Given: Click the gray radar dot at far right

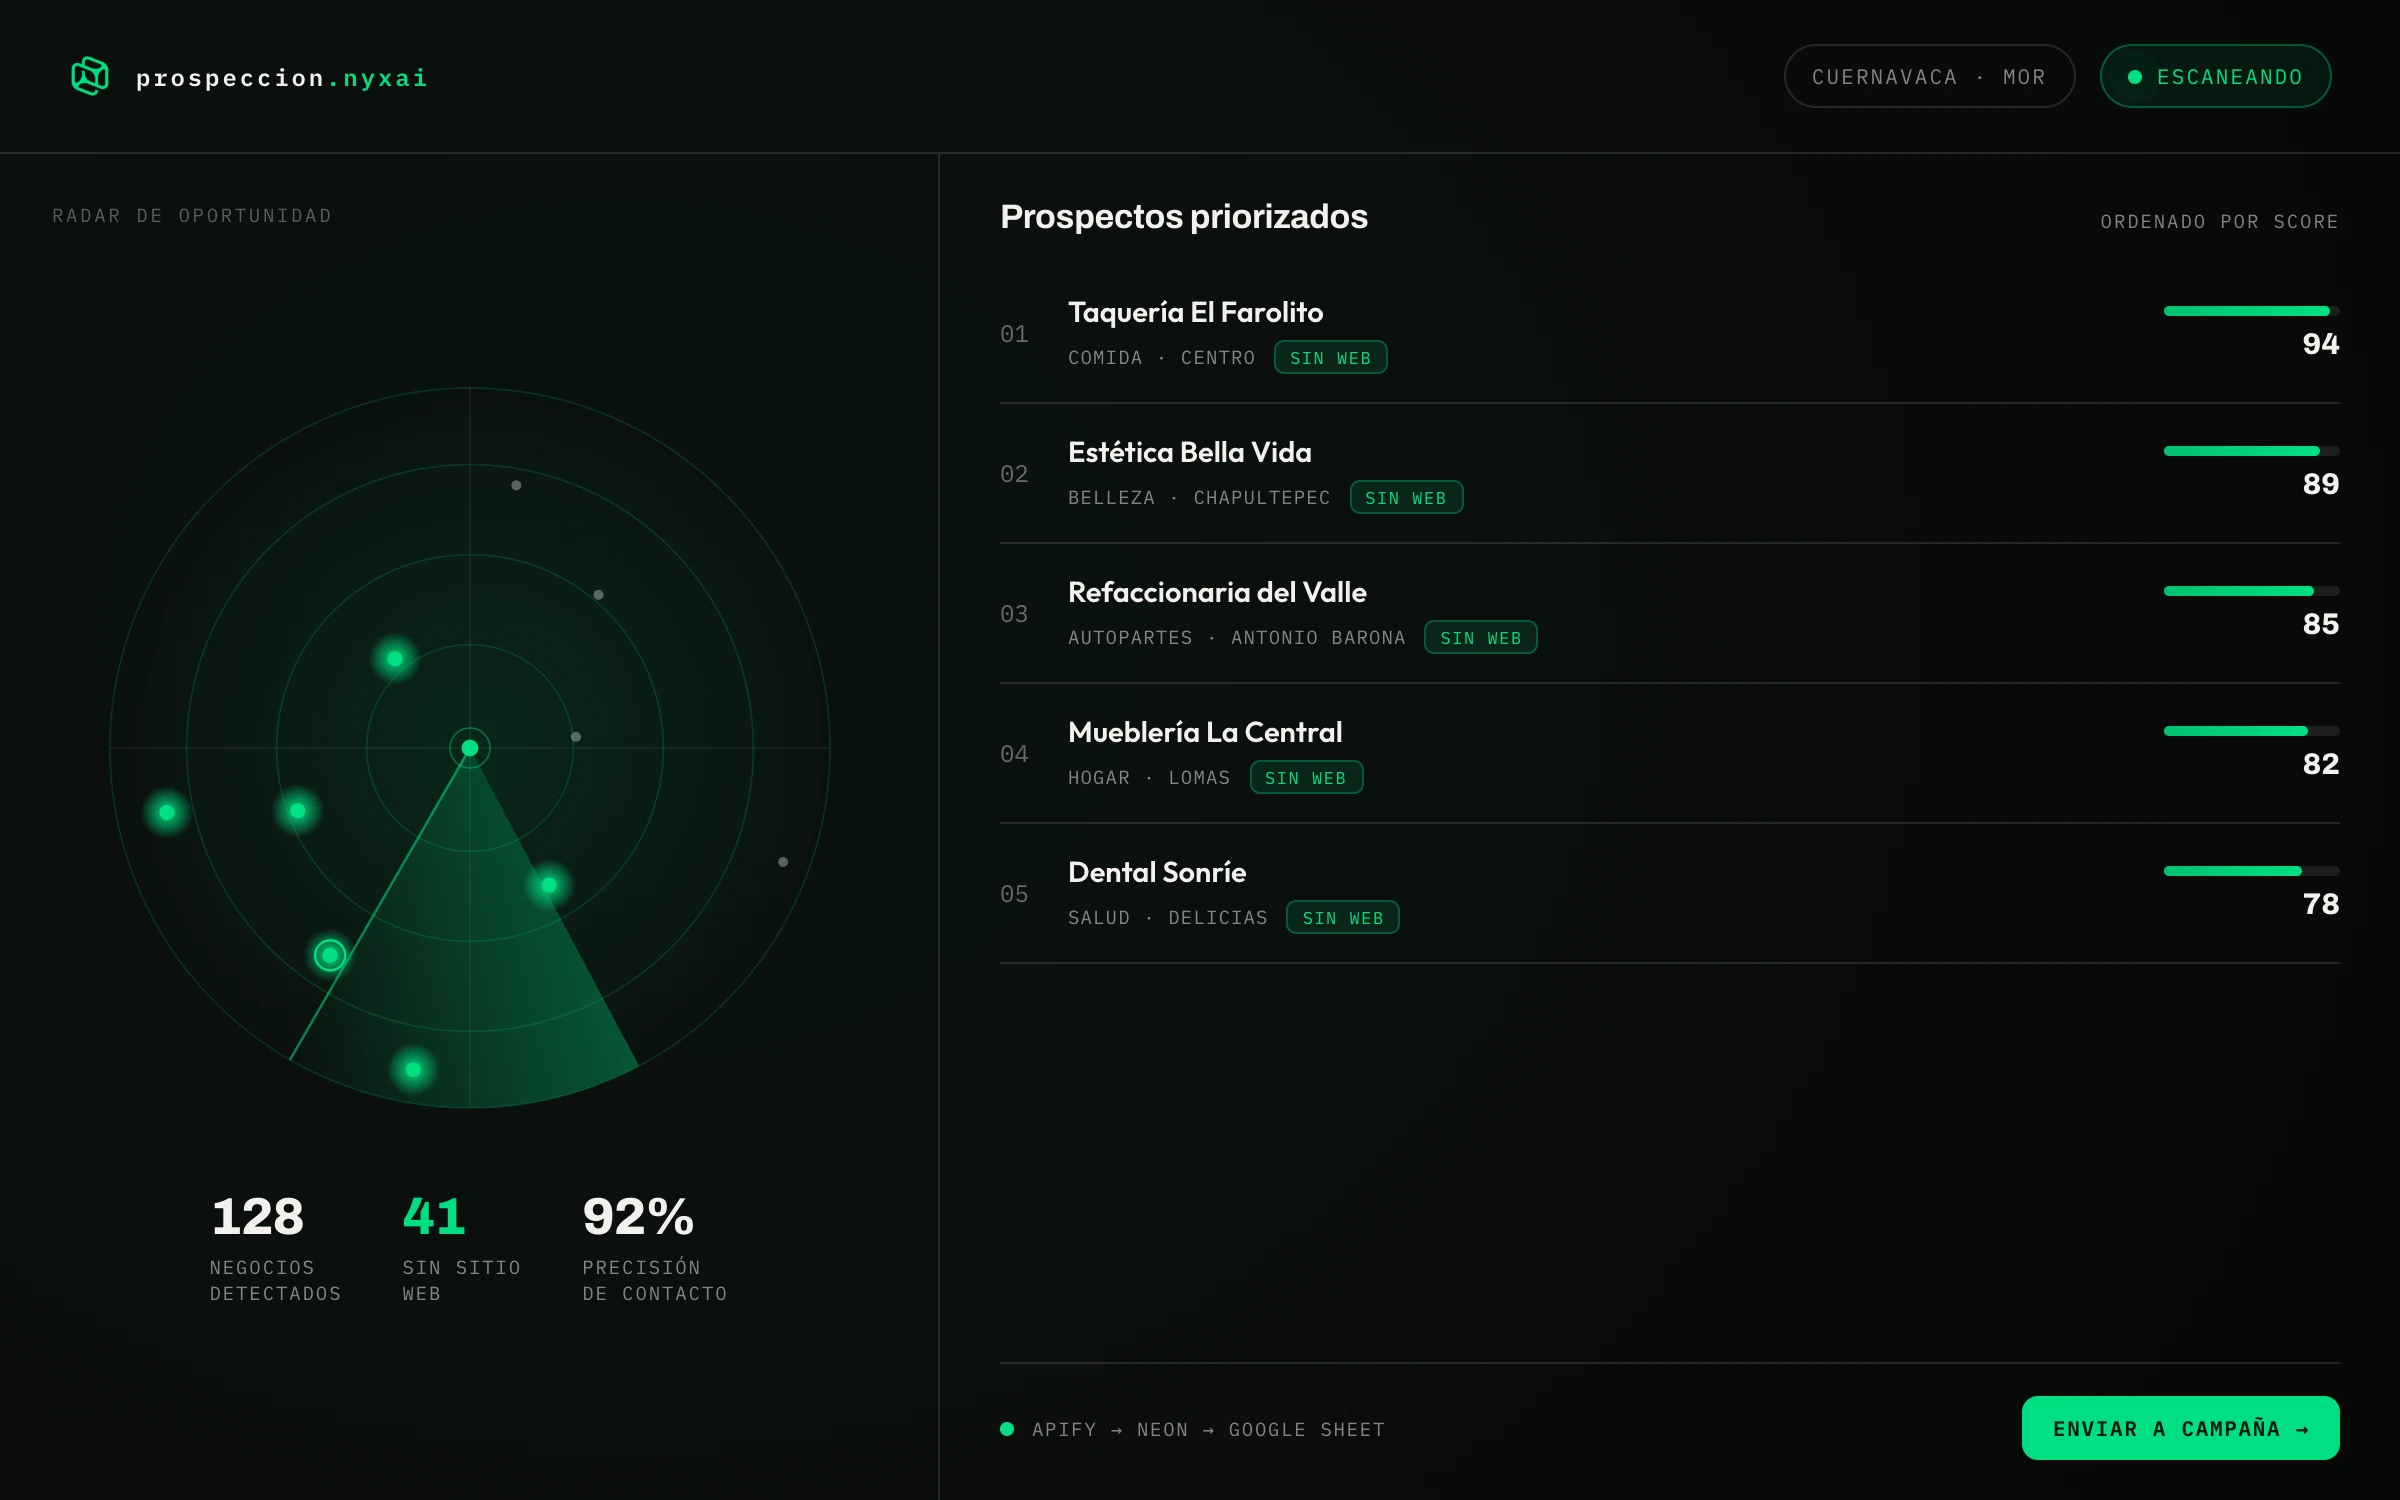Looking at the screenshot, I should [783, 862].
